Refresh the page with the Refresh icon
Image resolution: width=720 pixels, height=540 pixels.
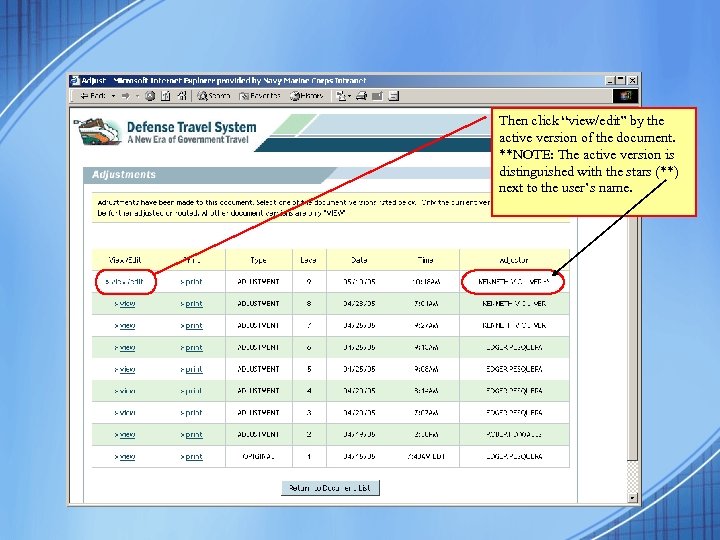[x=166, y=96]
